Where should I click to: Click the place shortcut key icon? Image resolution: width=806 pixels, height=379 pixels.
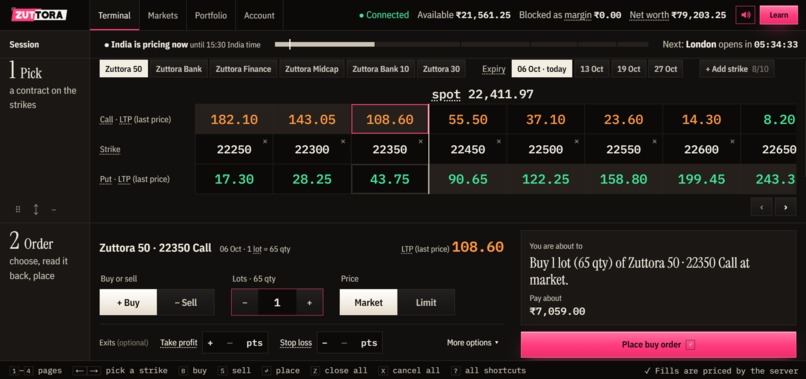point(266,371)
